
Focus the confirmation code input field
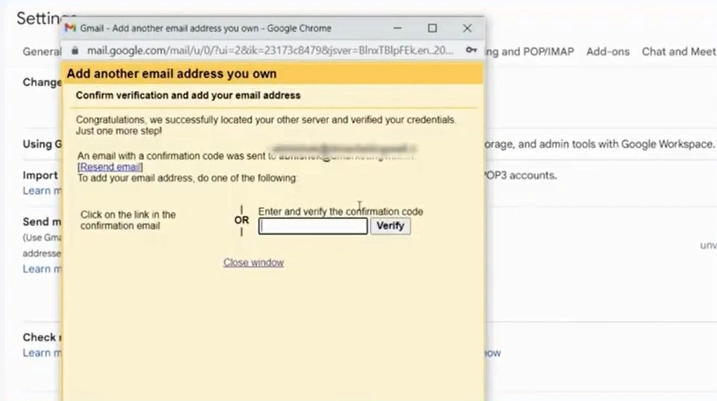tap(313, 226)
